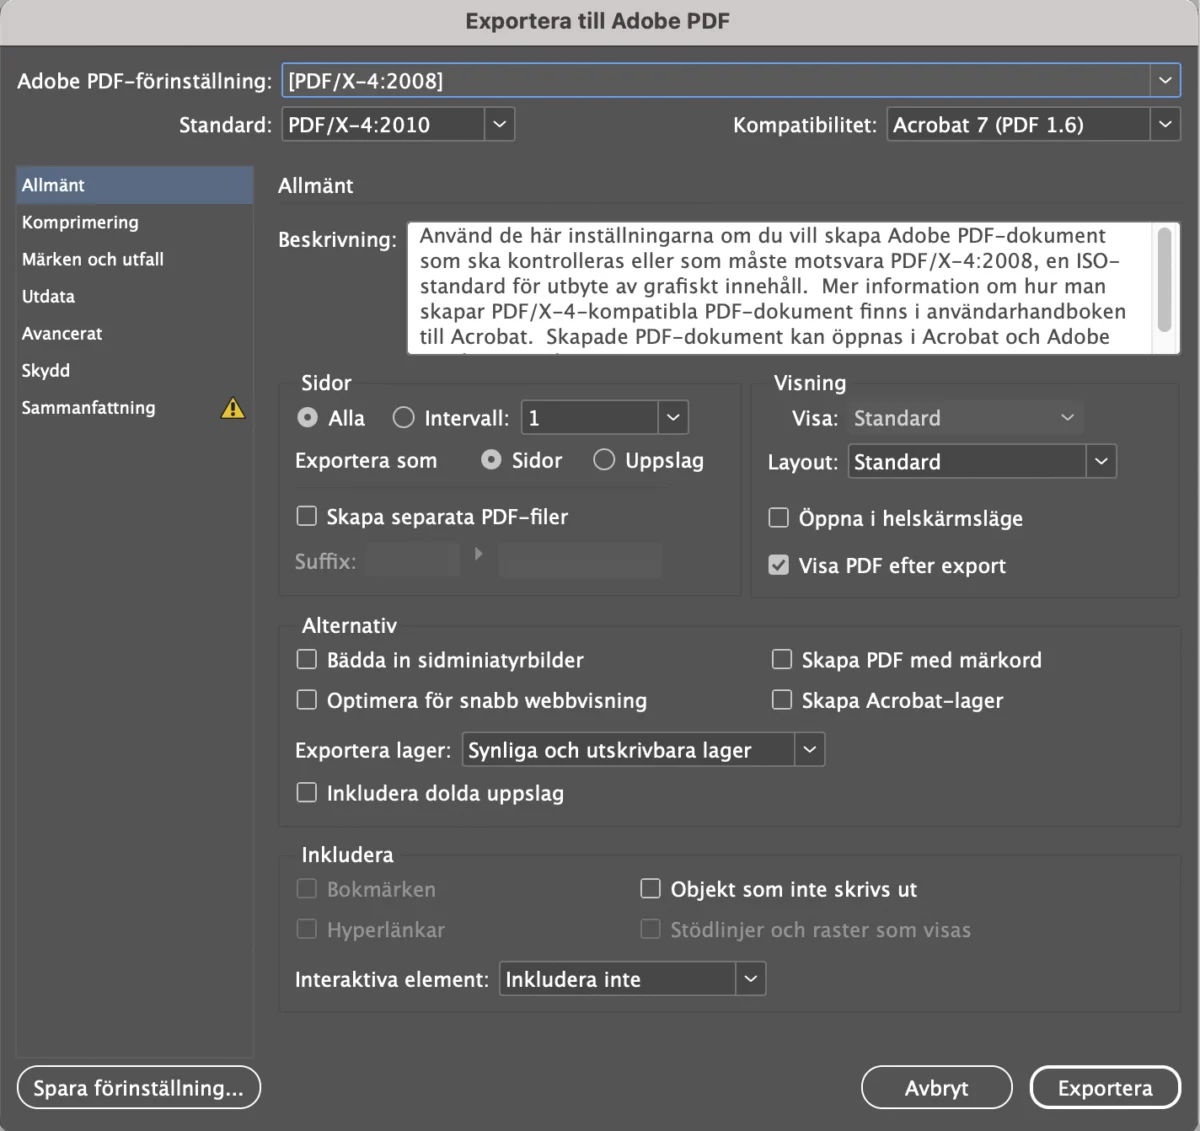This screenshot has width=1200, height=1131.
Task: Check Objekt som inte skrivs ut
Action: click(651, 889)
